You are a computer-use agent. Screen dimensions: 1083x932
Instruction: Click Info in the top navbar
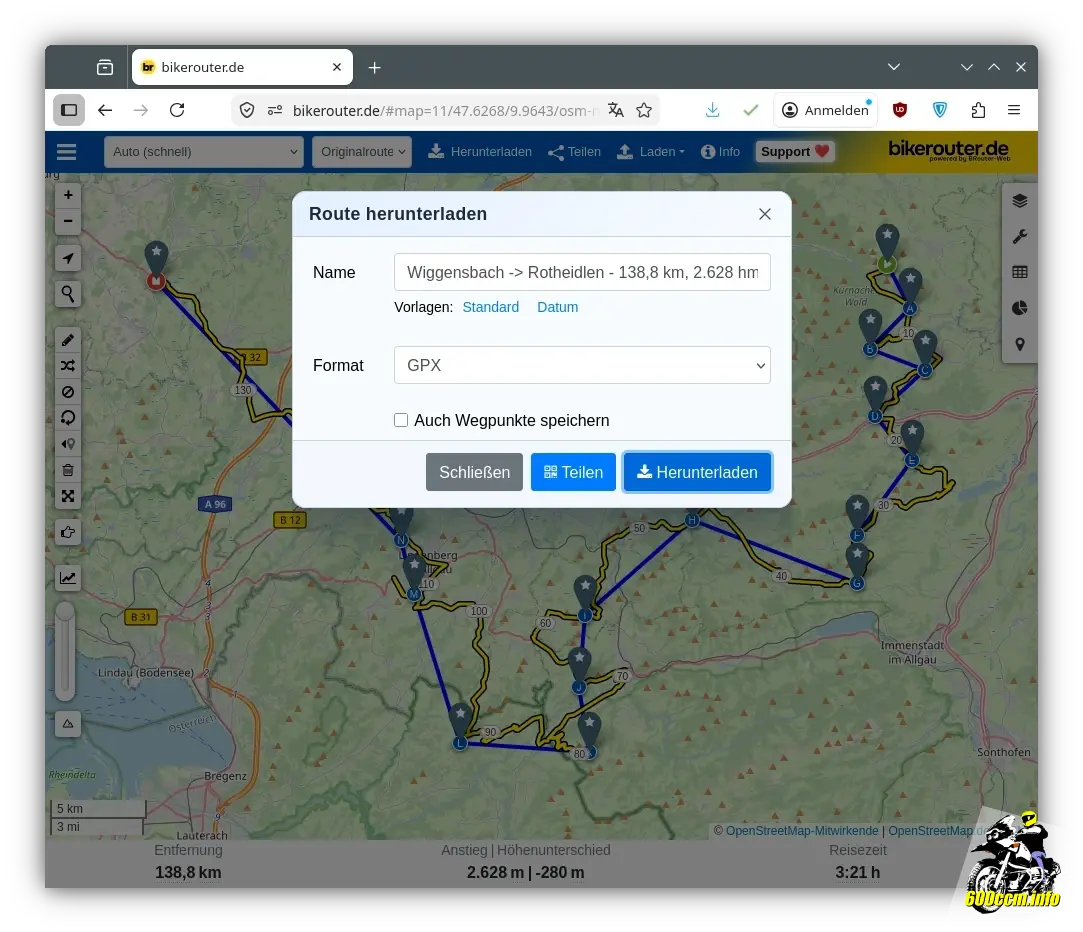pos(720,152)
